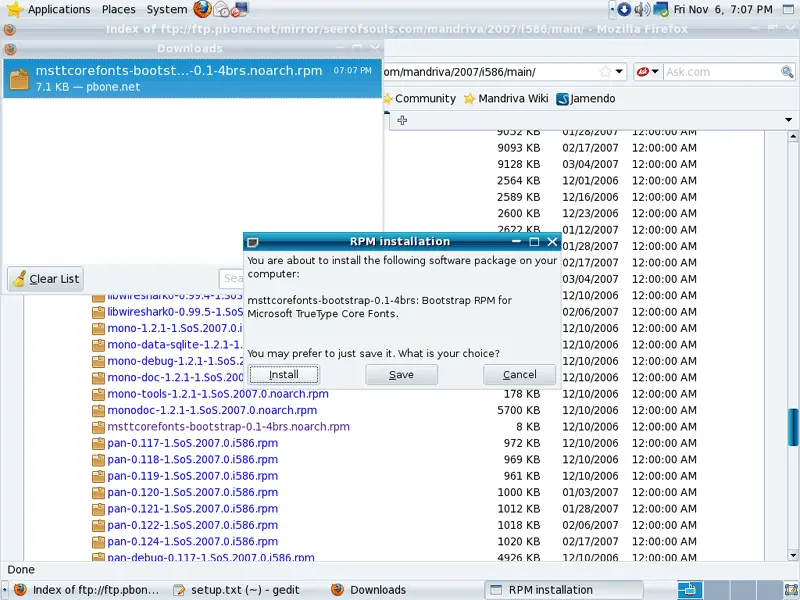Cancel the RPM installation dialog
The height and width of the screenshot is (600, 800).
click(x=519, y=374)
